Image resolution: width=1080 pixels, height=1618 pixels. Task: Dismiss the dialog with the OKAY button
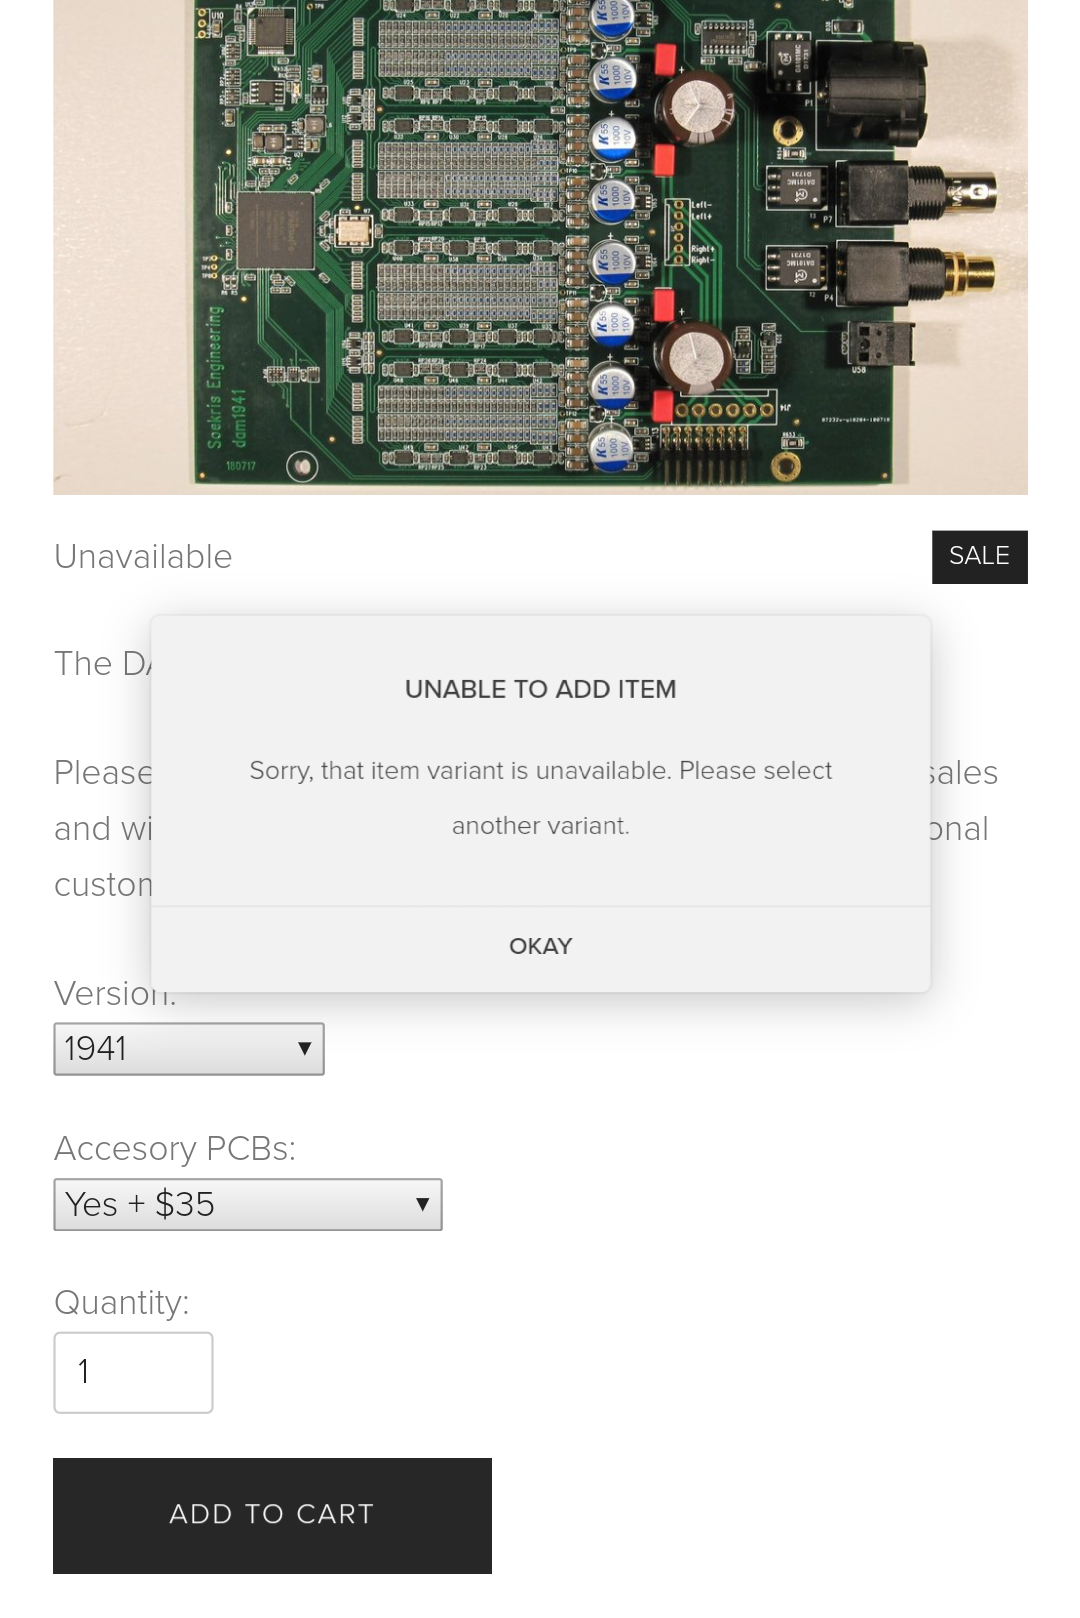coord(540,946)
